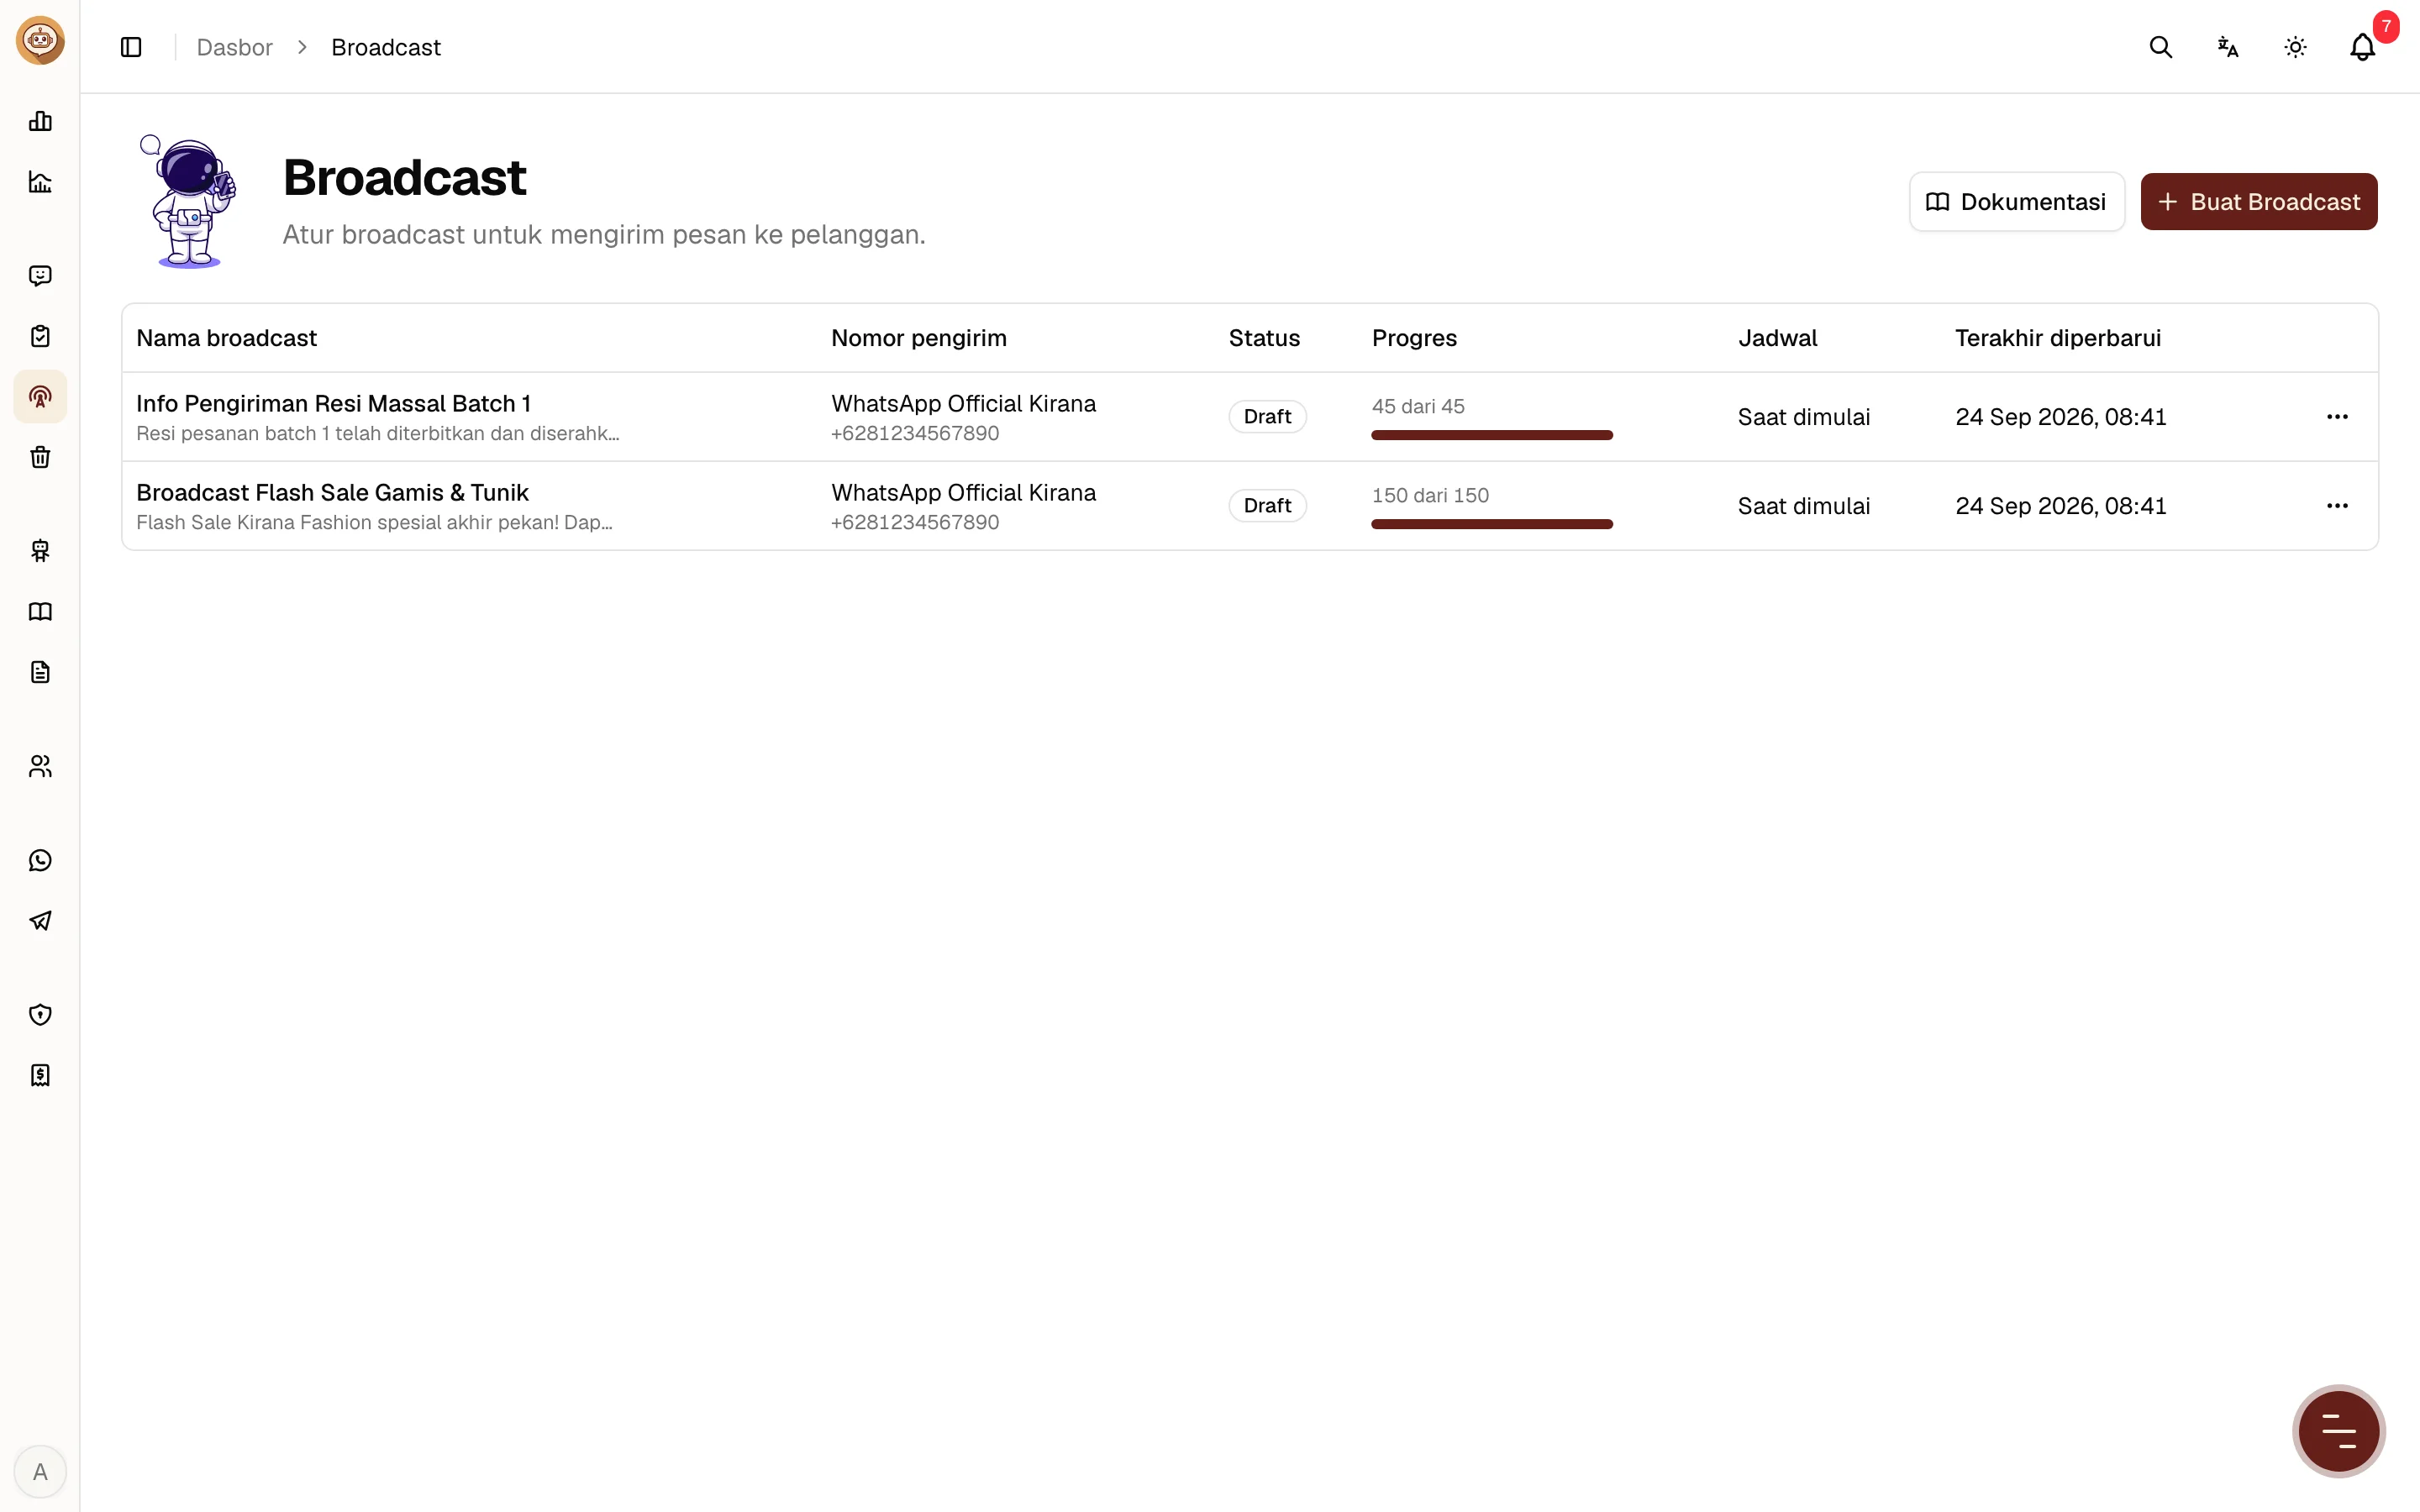
Task: Open the chat message sidebar icon
Action: pos(40,276)
